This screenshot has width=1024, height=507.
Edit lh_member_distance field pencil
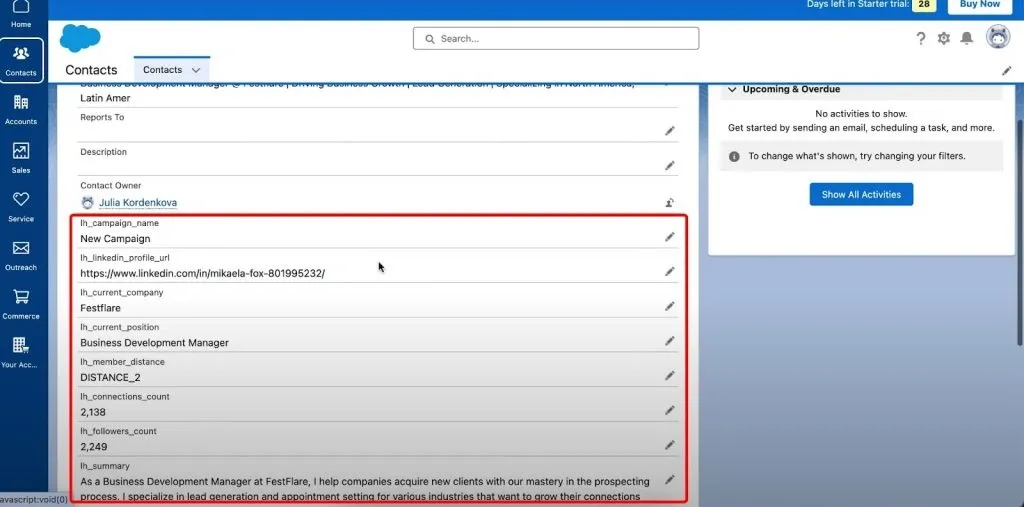point(669,375)
